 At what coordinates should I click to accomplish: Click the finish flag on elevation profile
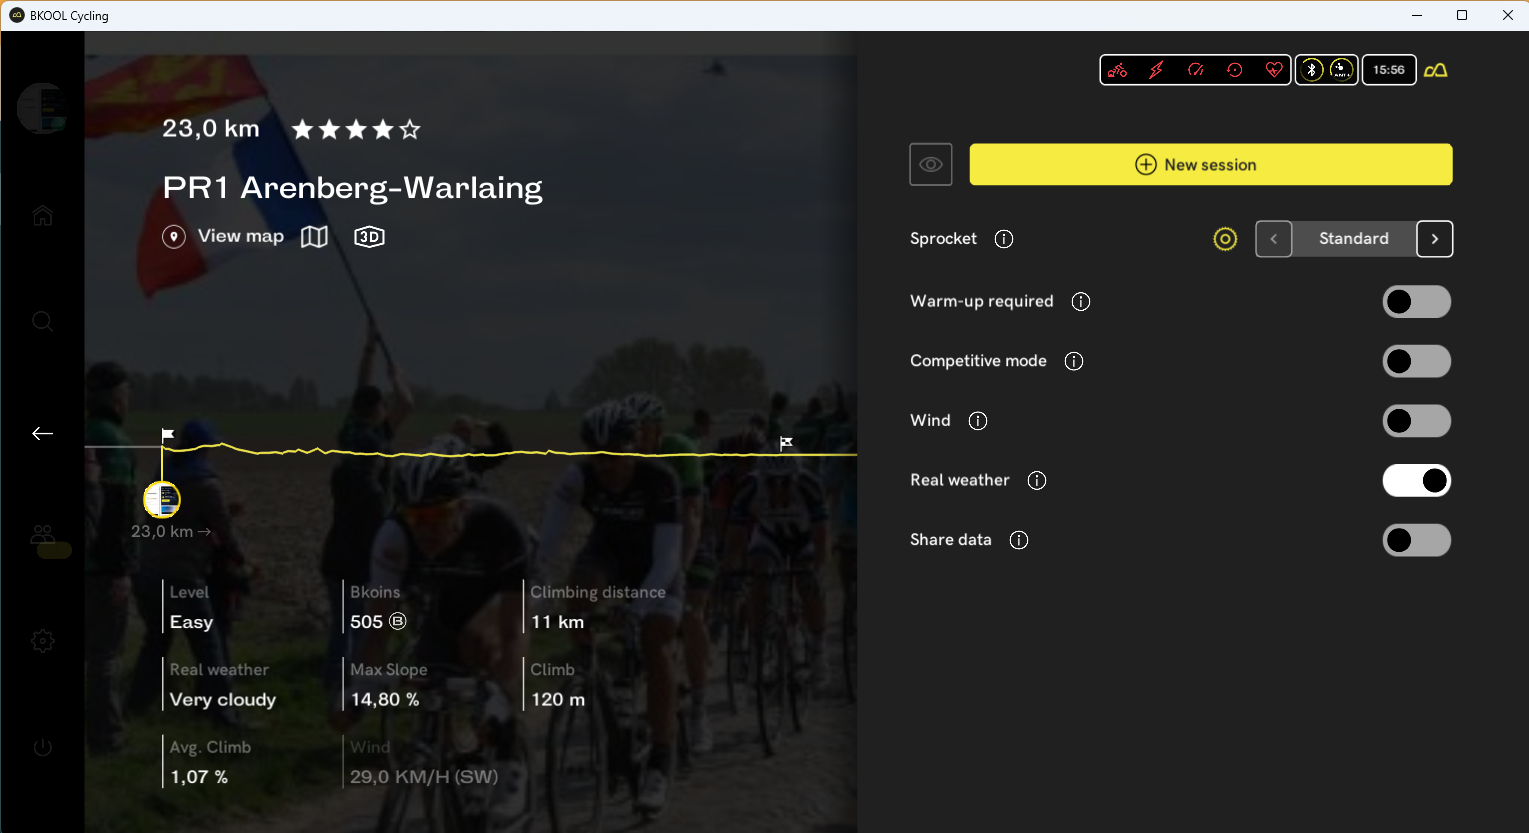786,443
